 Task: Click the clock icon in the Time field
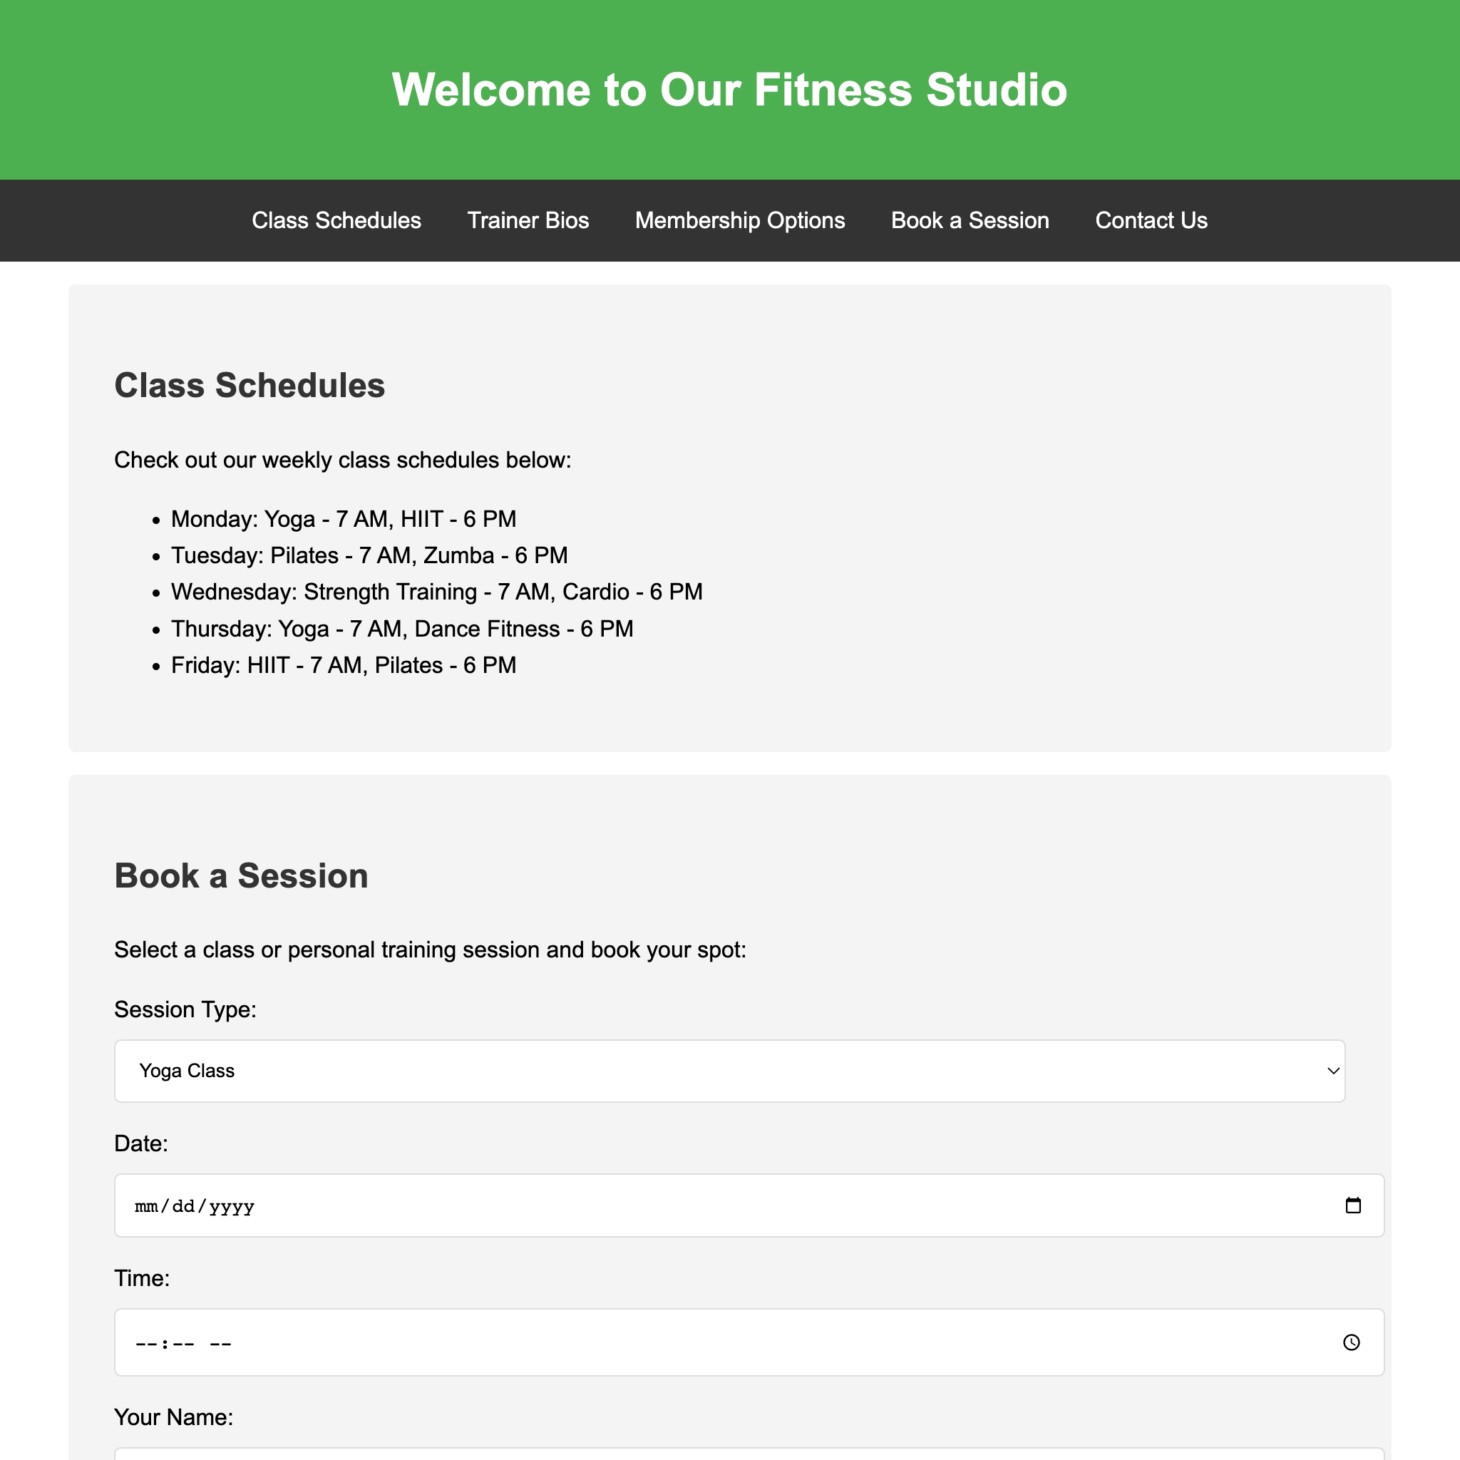point(1351,1343)
